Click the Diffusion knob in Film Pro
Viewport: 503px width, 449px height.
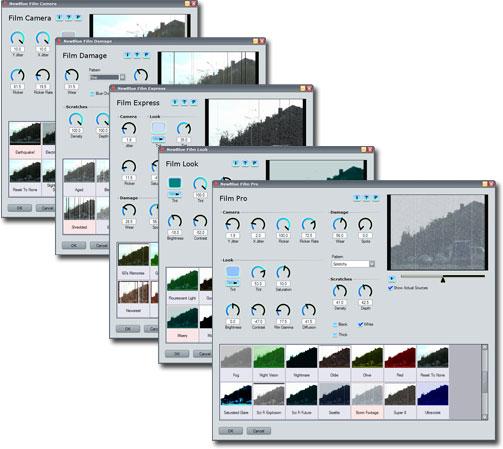click(309, 311)
